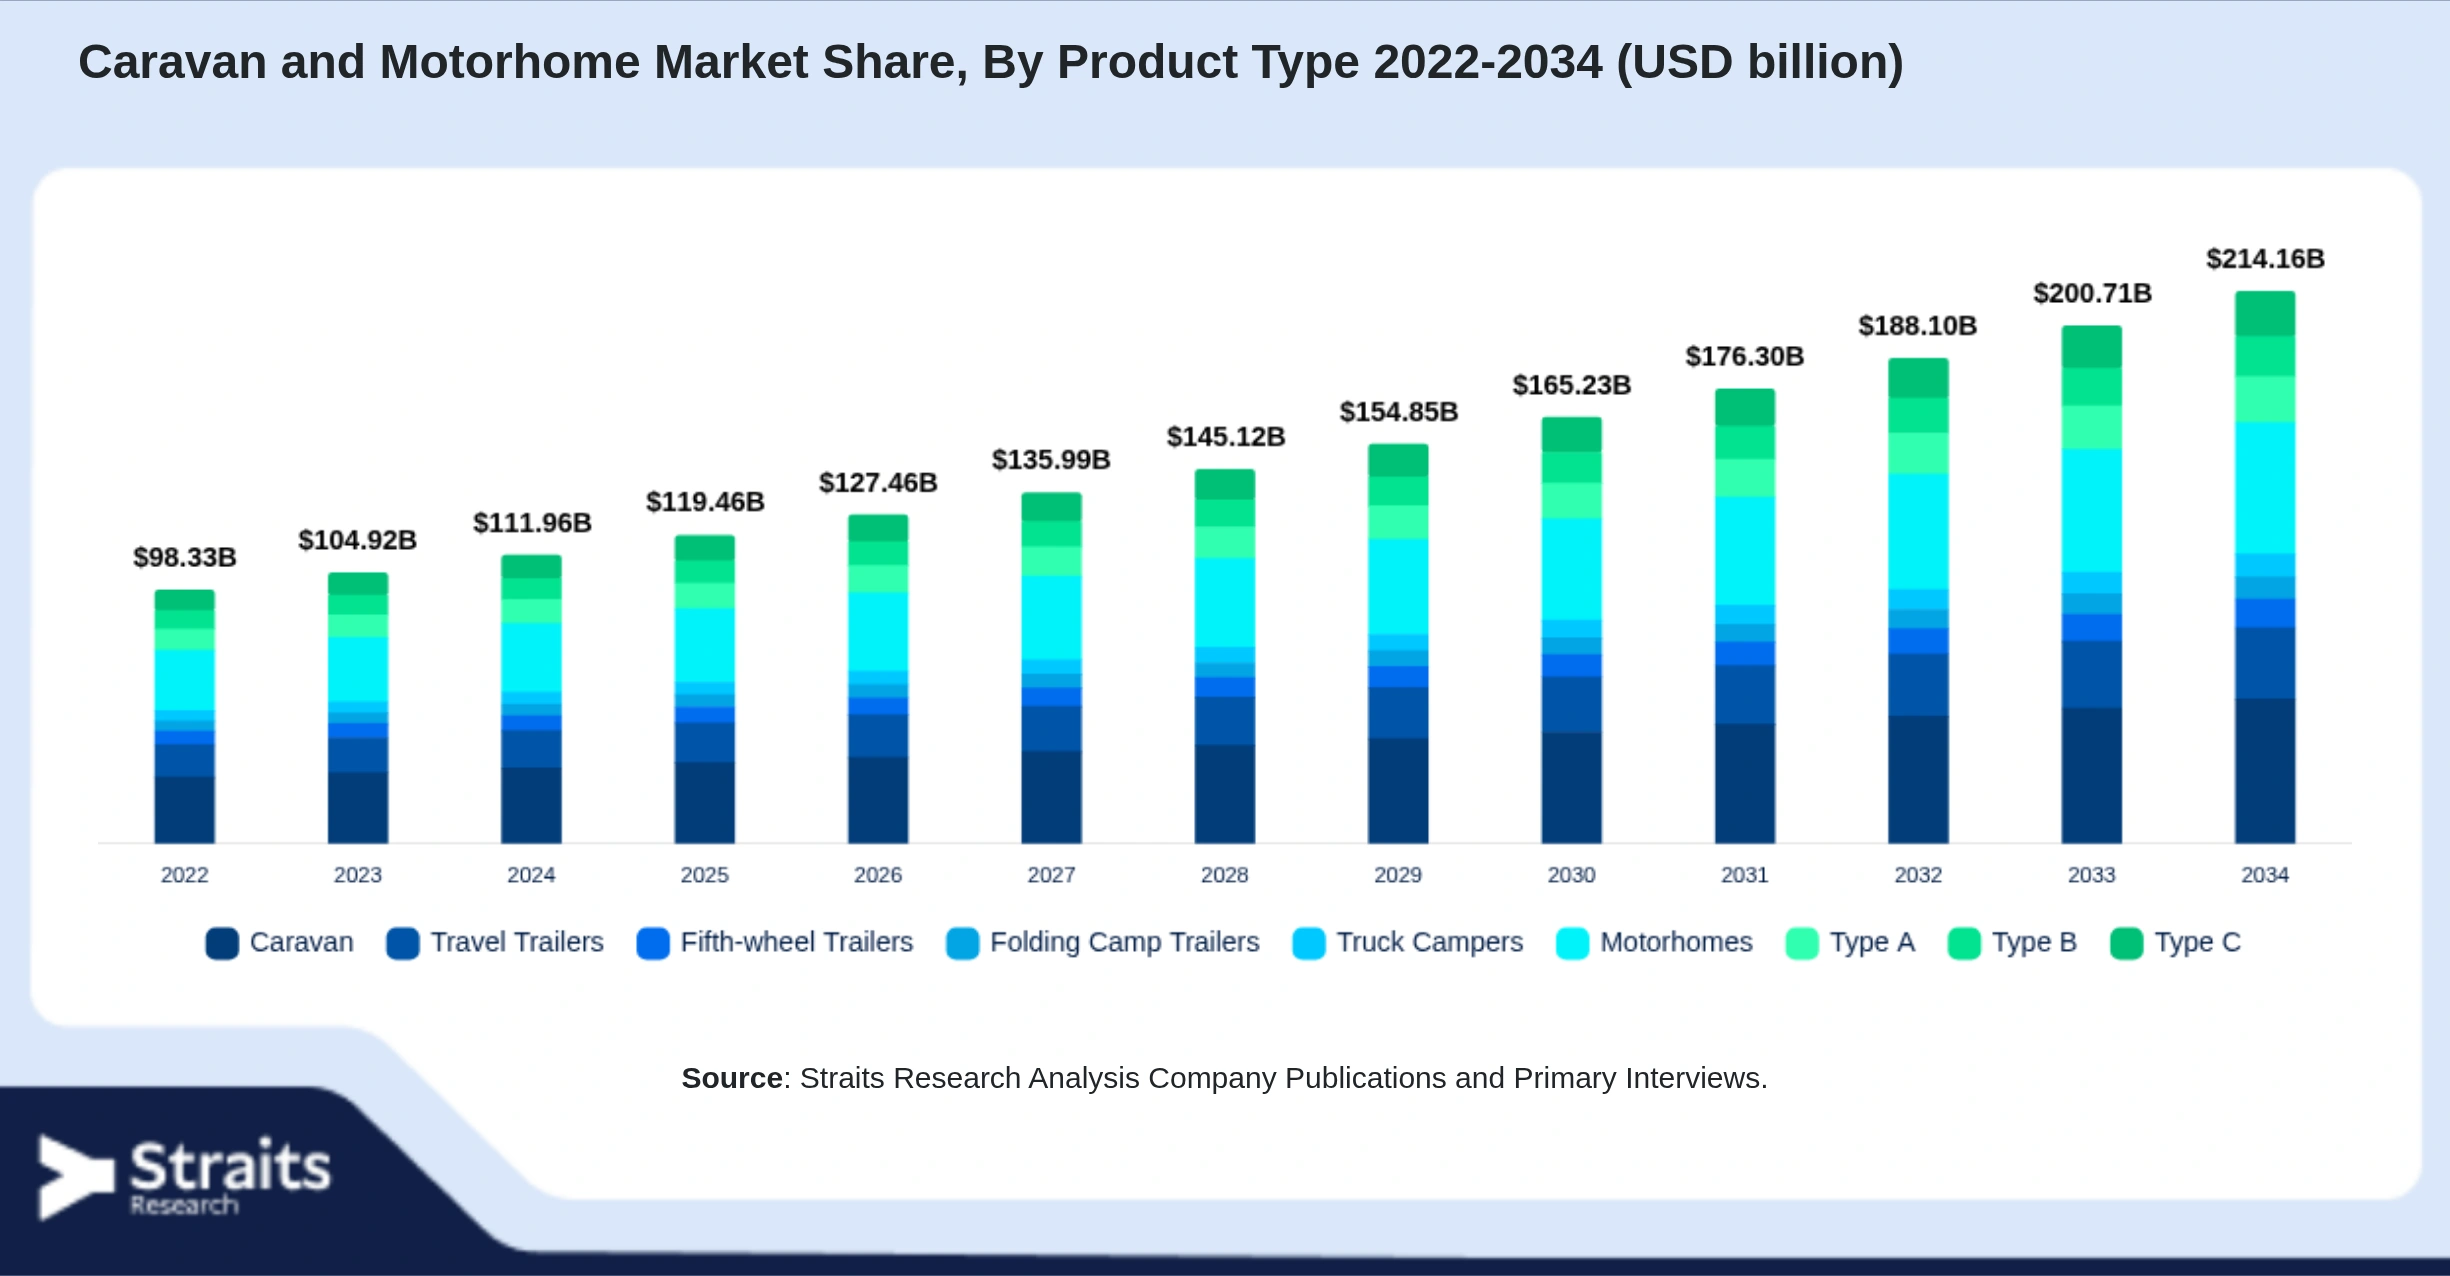Click the Folding Camp Trailers legend swatch
Image resolution: width=2450 pixels, height=1276 pixels.
(963, 943)
